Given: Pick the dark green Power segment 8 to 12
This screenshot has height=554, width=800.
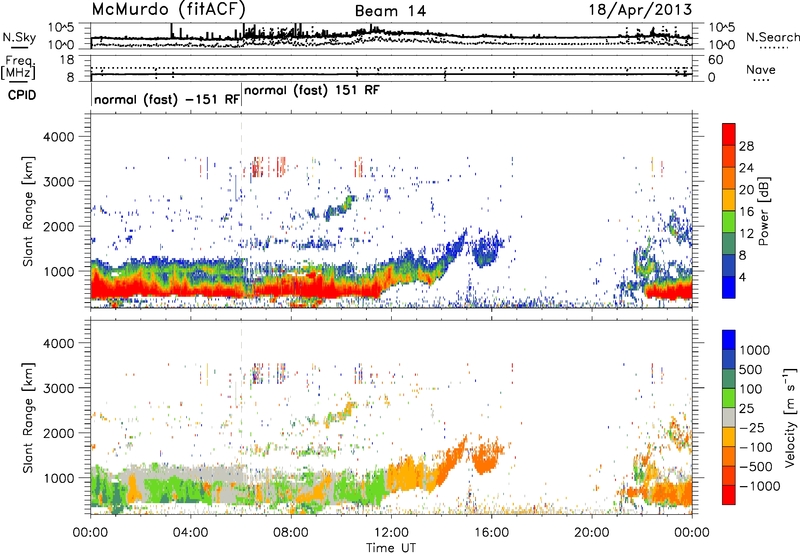Looking at the screenshot, I should pos(729,244).
